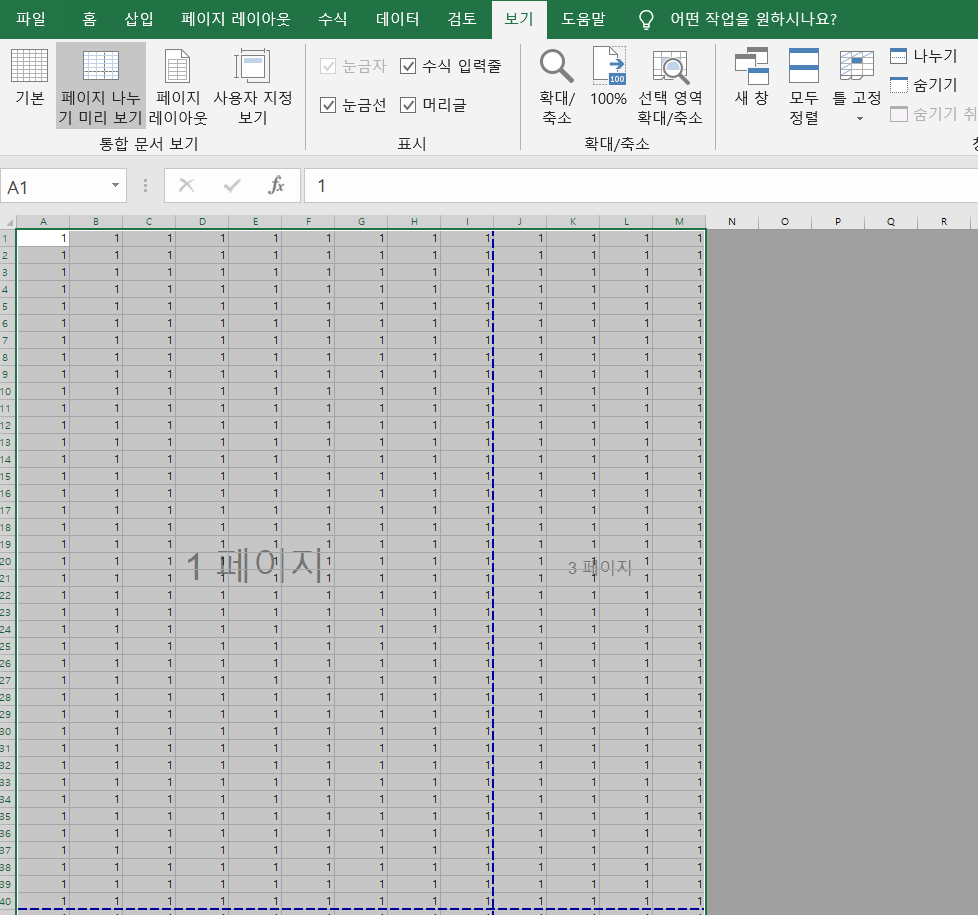This screenshot has width=978, height=915.
Task: Switch to the Insert (삽입) tab
Action: click(138, 19)
